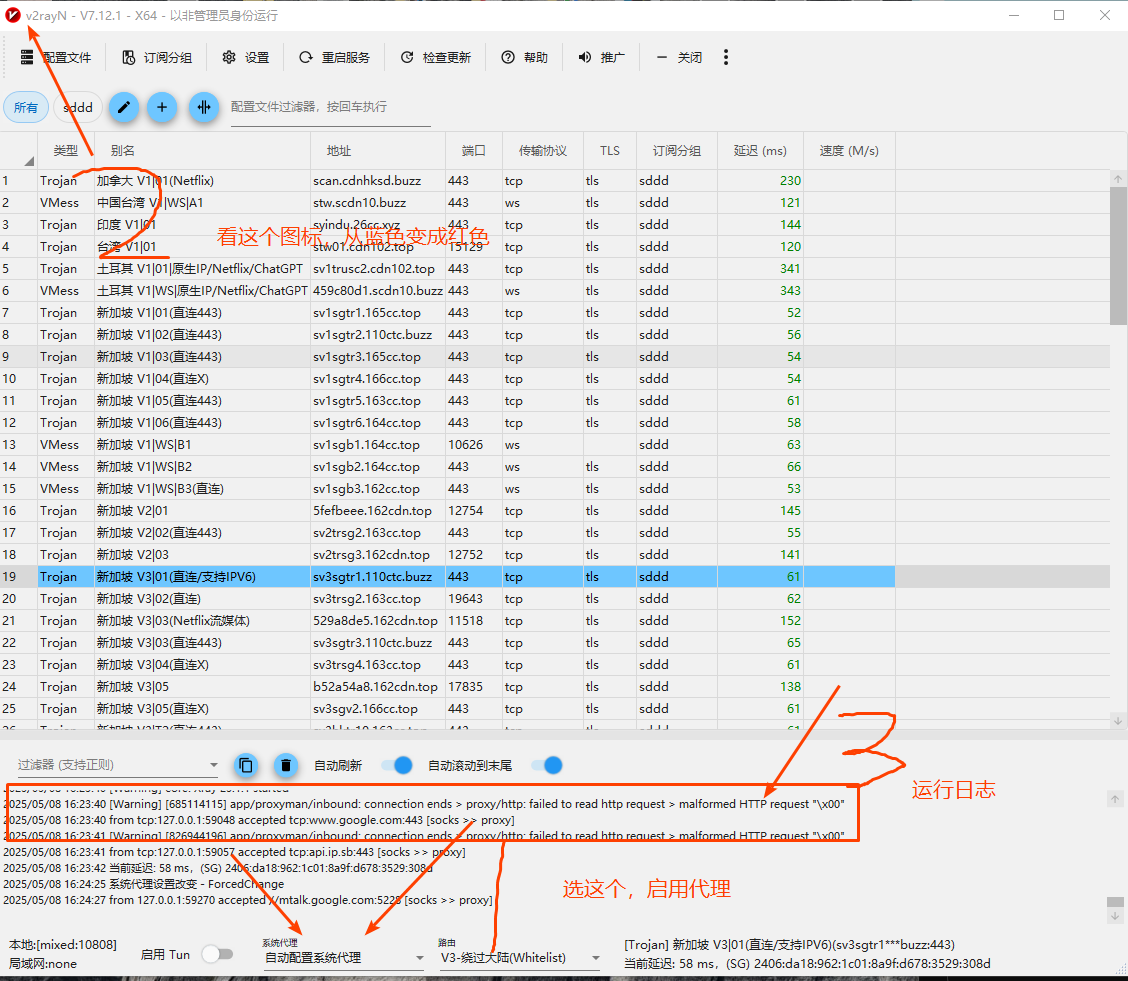Sort by the TLS column header
The width and height of the screenshot is (1128, 981).
609,151
